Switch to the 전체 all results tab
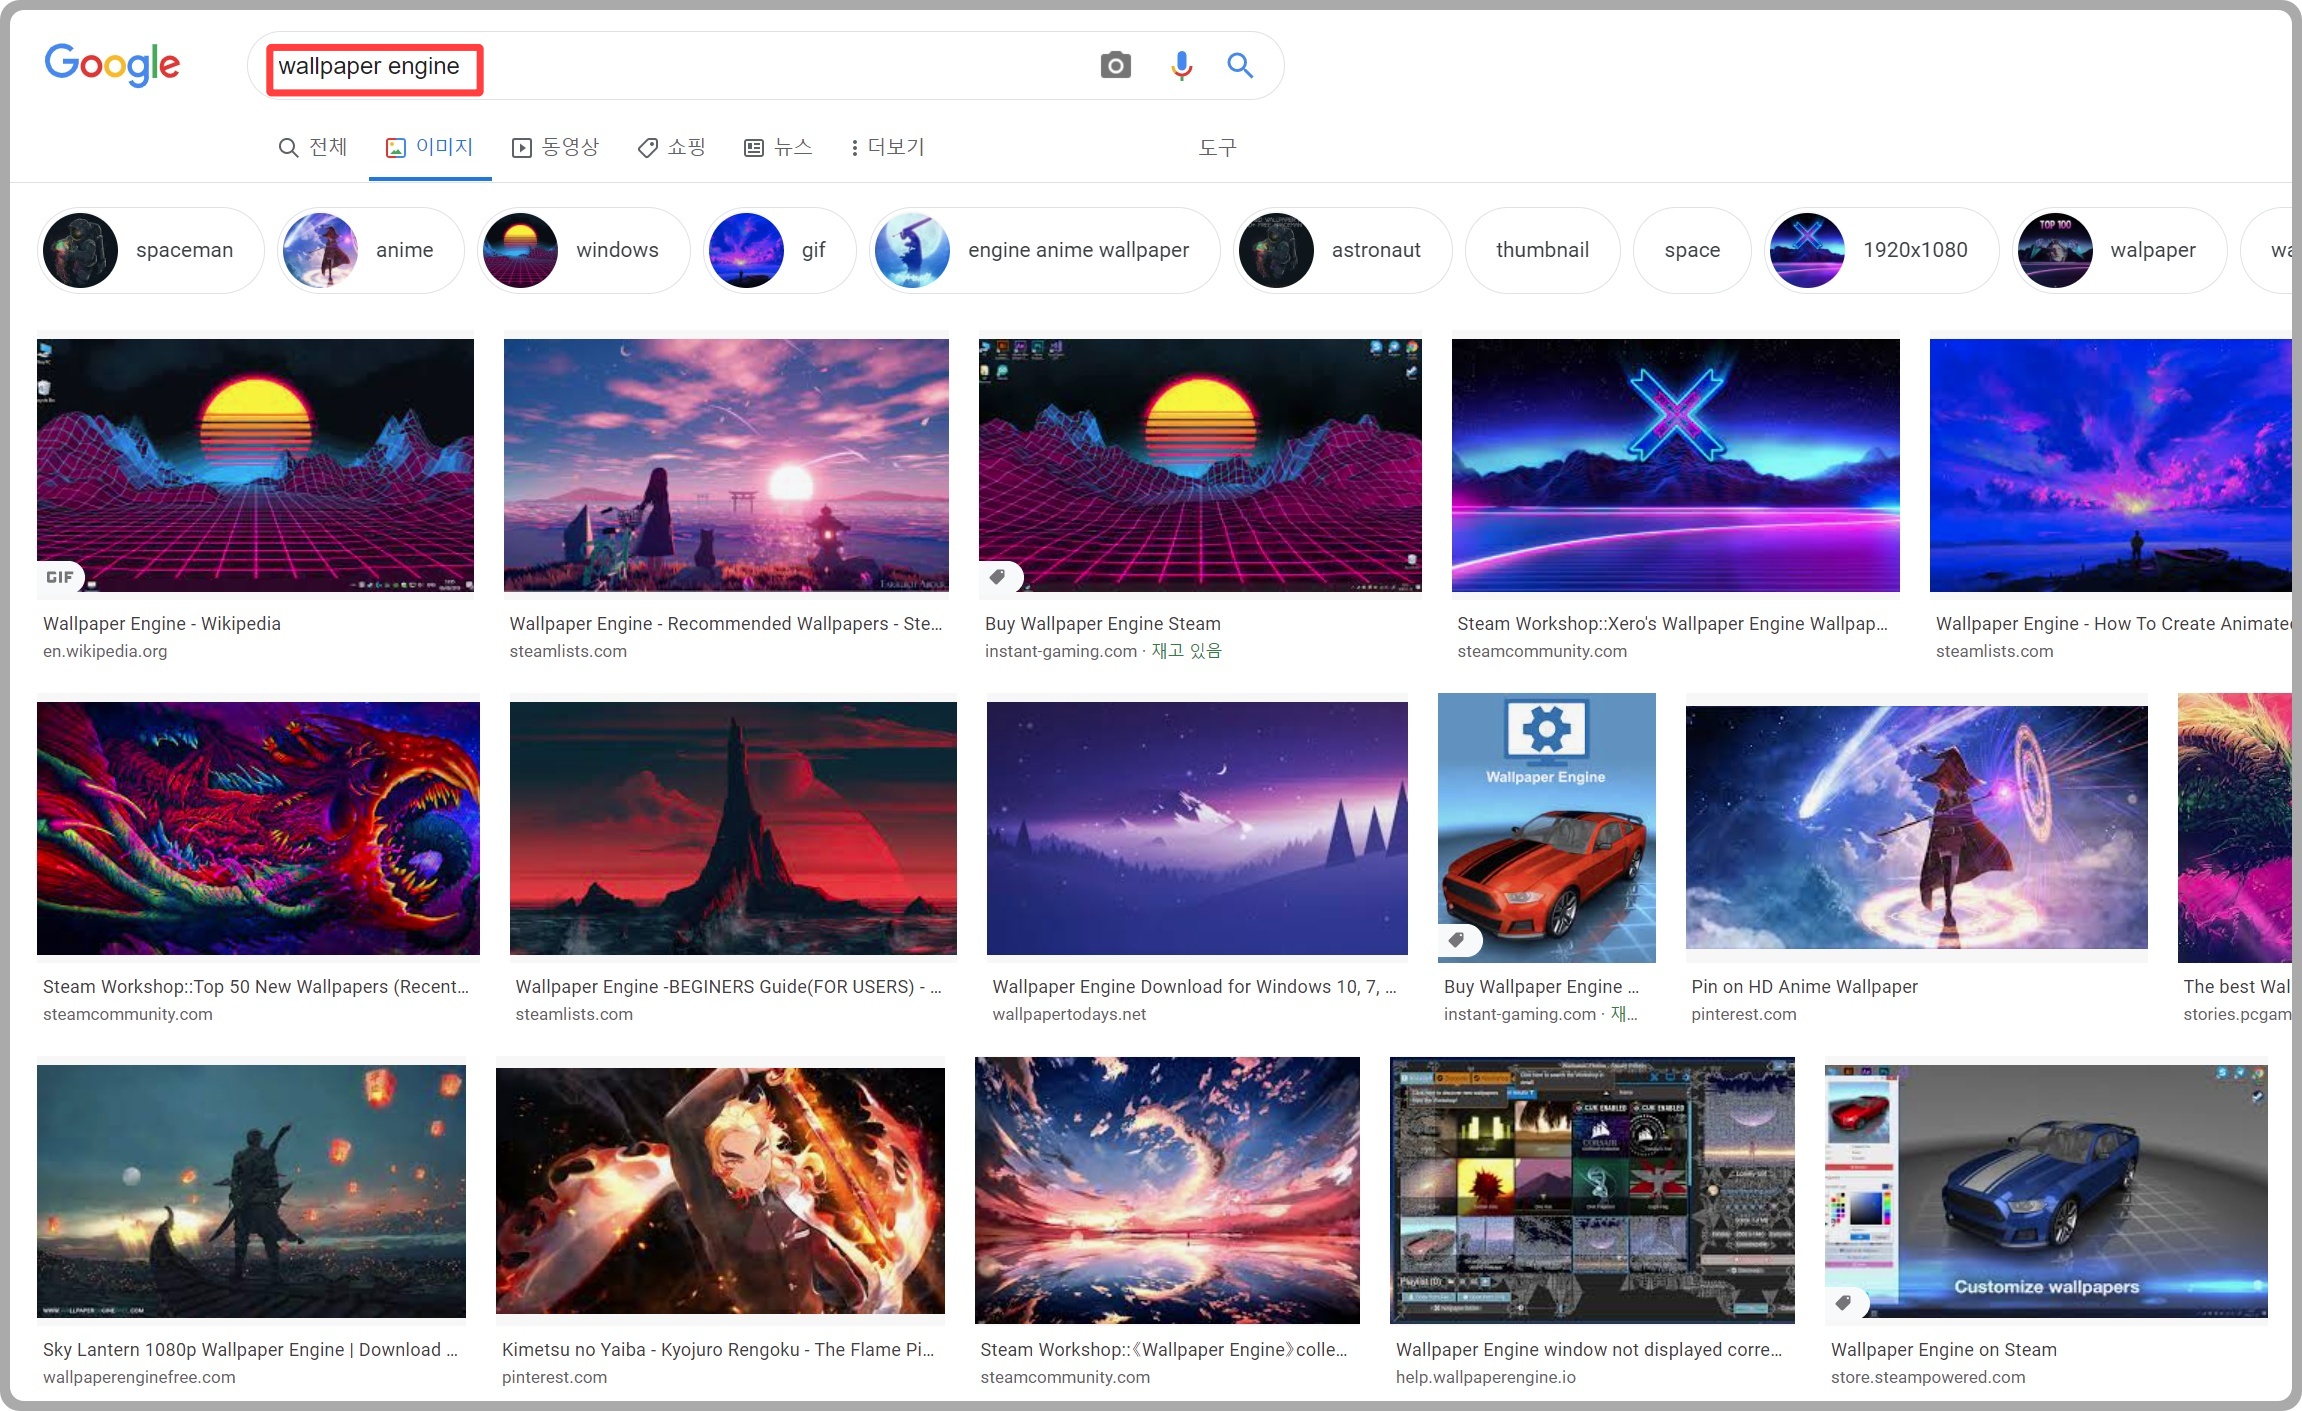 (313, 148)
